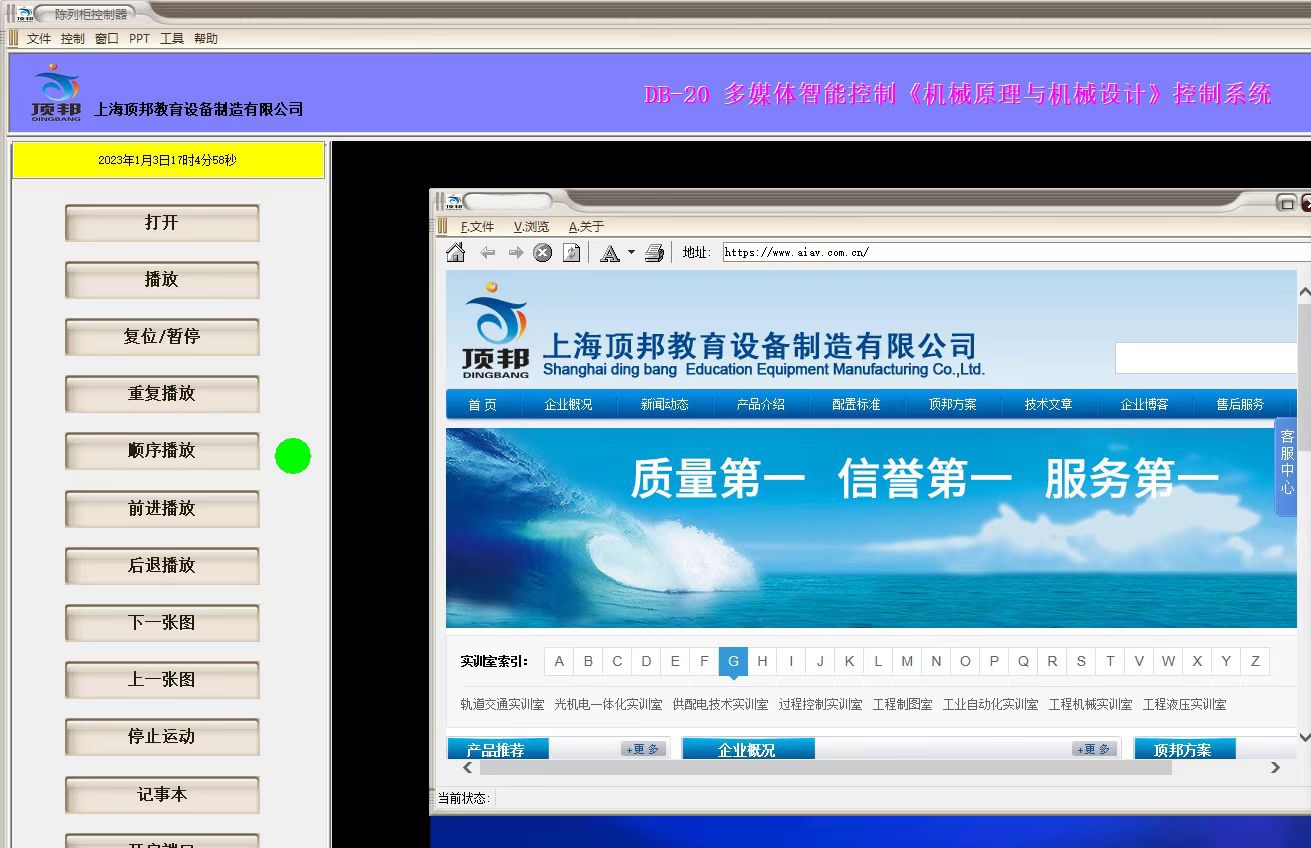Open font settings via the 'A' icon
Image resolution: width=1311 pixels, height=848 pixels.
608,252
